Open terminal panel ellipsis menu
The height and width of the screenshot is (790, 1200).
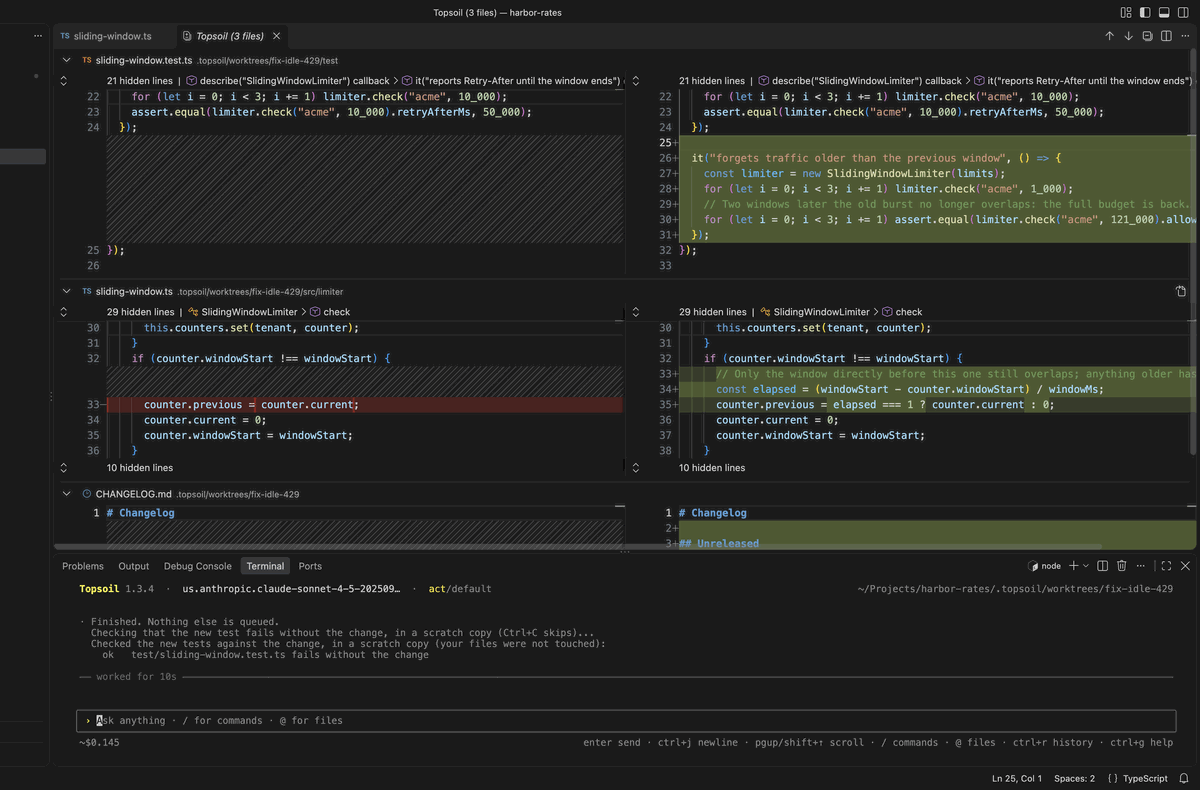1141,566
